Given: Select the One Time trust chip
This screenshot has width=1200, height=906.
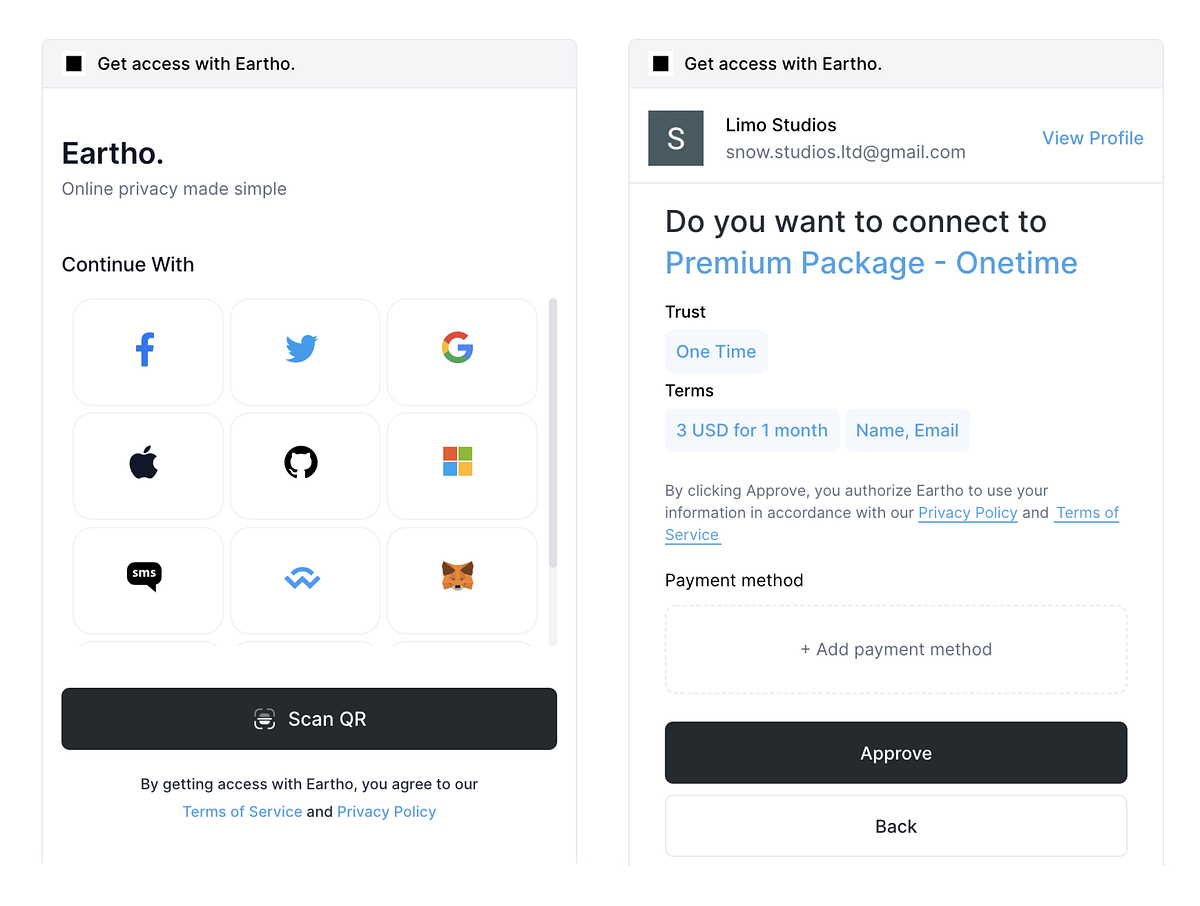Looking at the screenshot, I should [716, 351].
